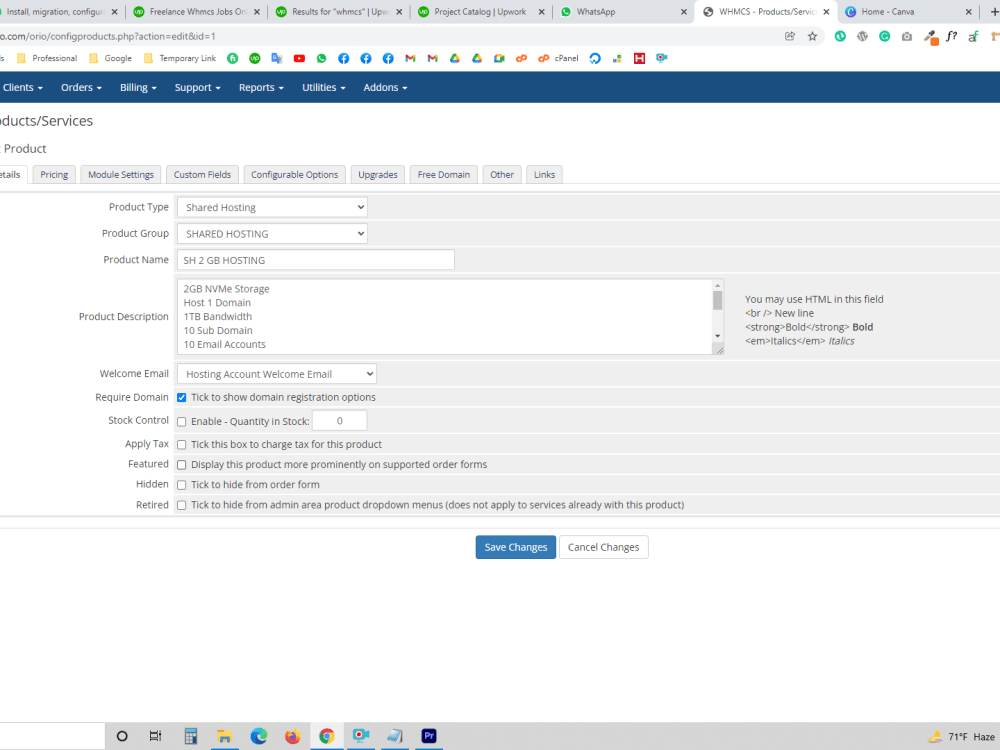
Task: Launch Premiere Pro from the taskbar
Action: 428,736
